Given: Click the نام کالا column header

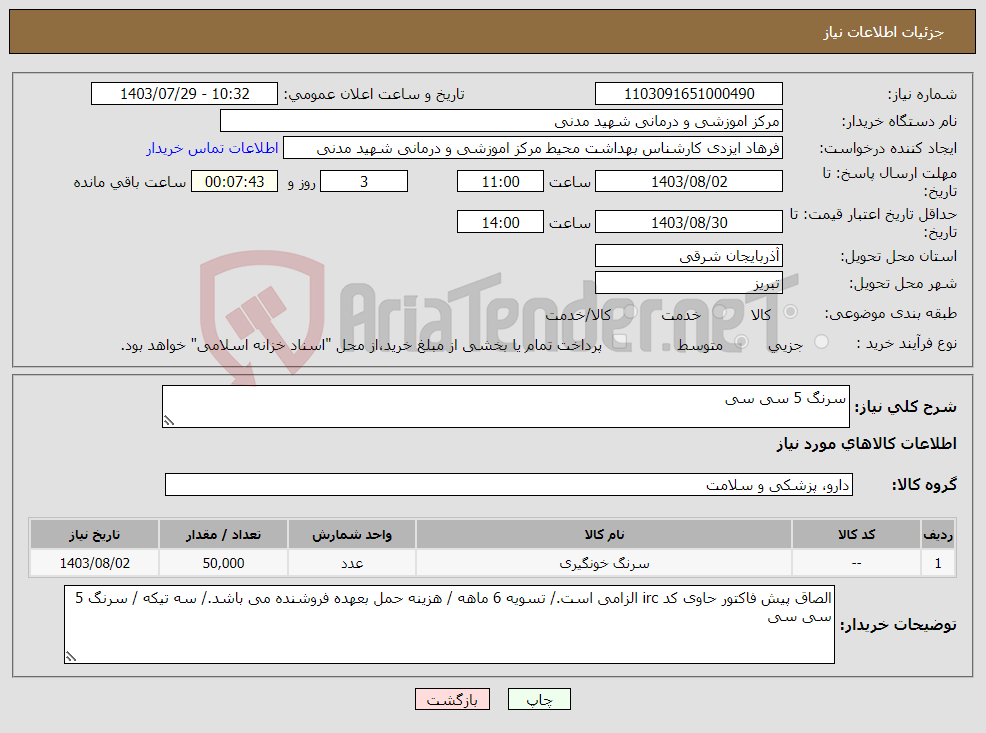Looking at the screenshot, I should [604, 534].
